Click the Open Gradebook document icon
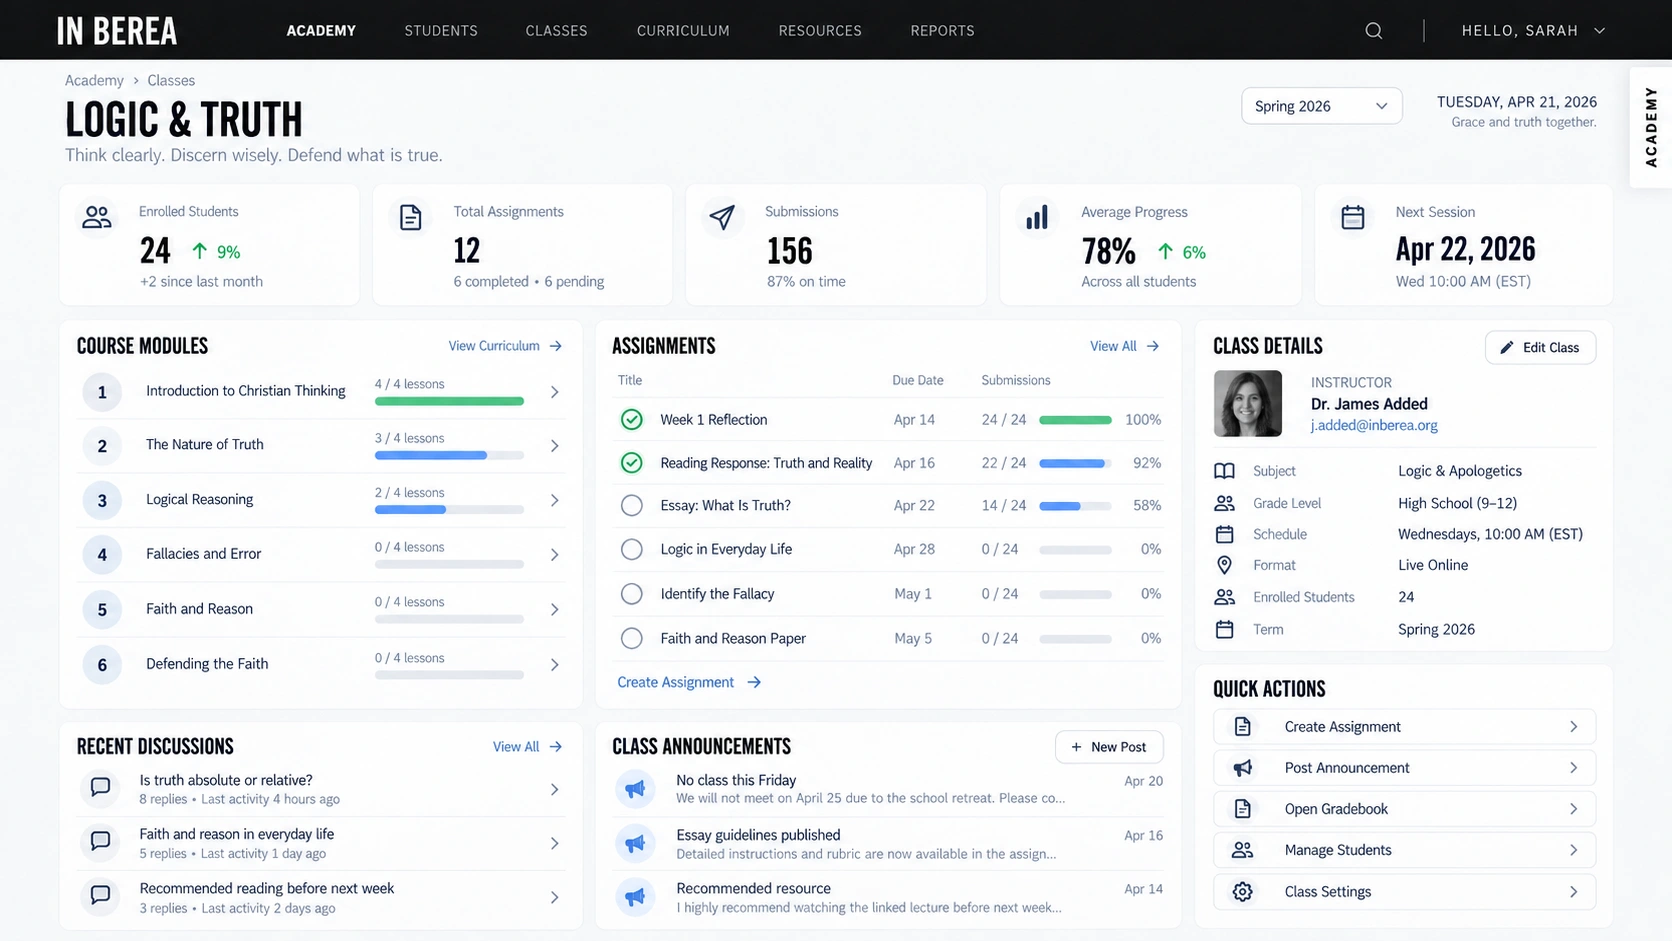 (1243, 809)
